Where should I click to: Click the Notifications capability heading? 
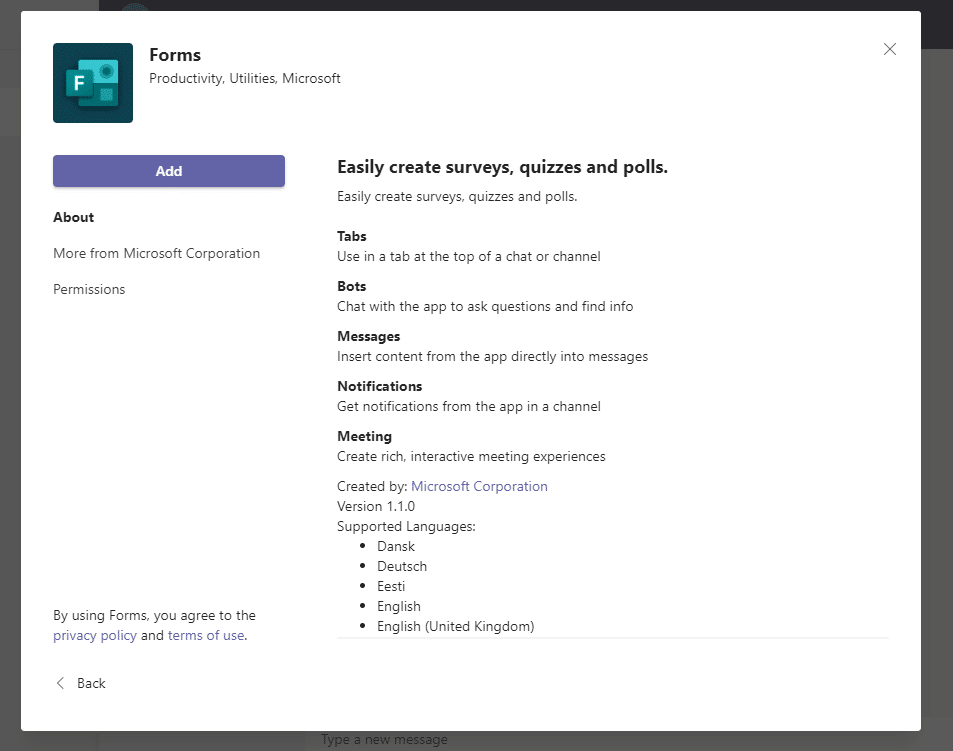(x=379, y=386)
